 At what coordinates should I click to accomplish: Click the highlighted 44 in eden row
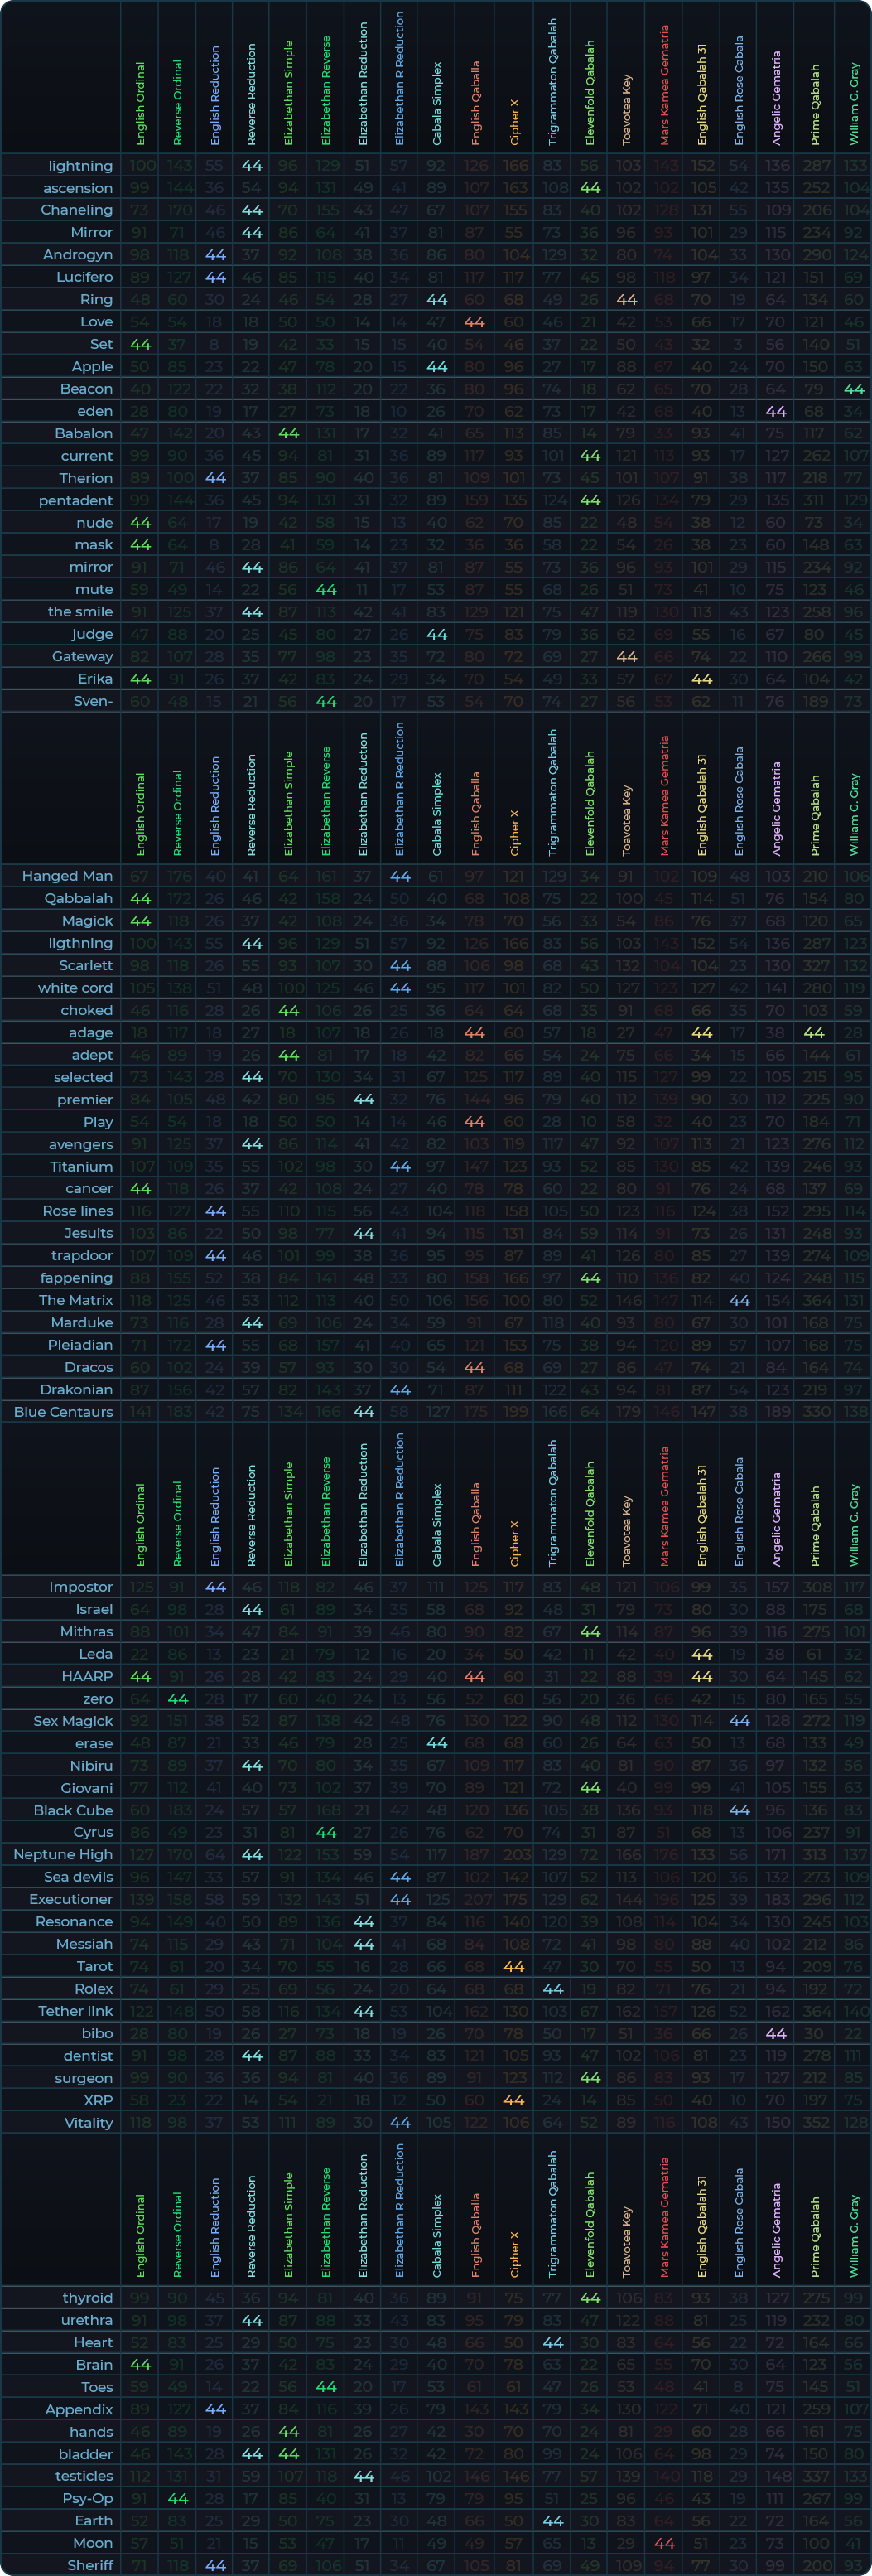coord(776,411)
